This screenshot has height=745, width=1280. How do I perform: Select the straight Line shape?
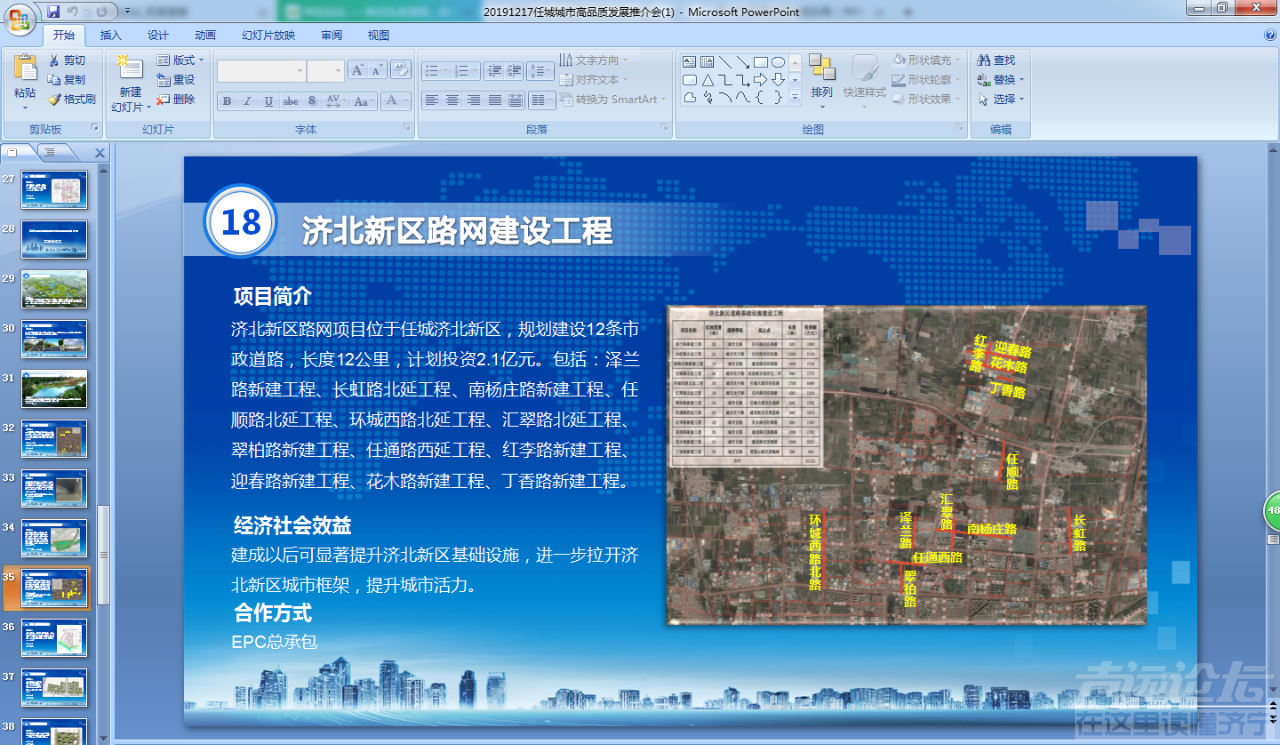click(x=725, y=62)
